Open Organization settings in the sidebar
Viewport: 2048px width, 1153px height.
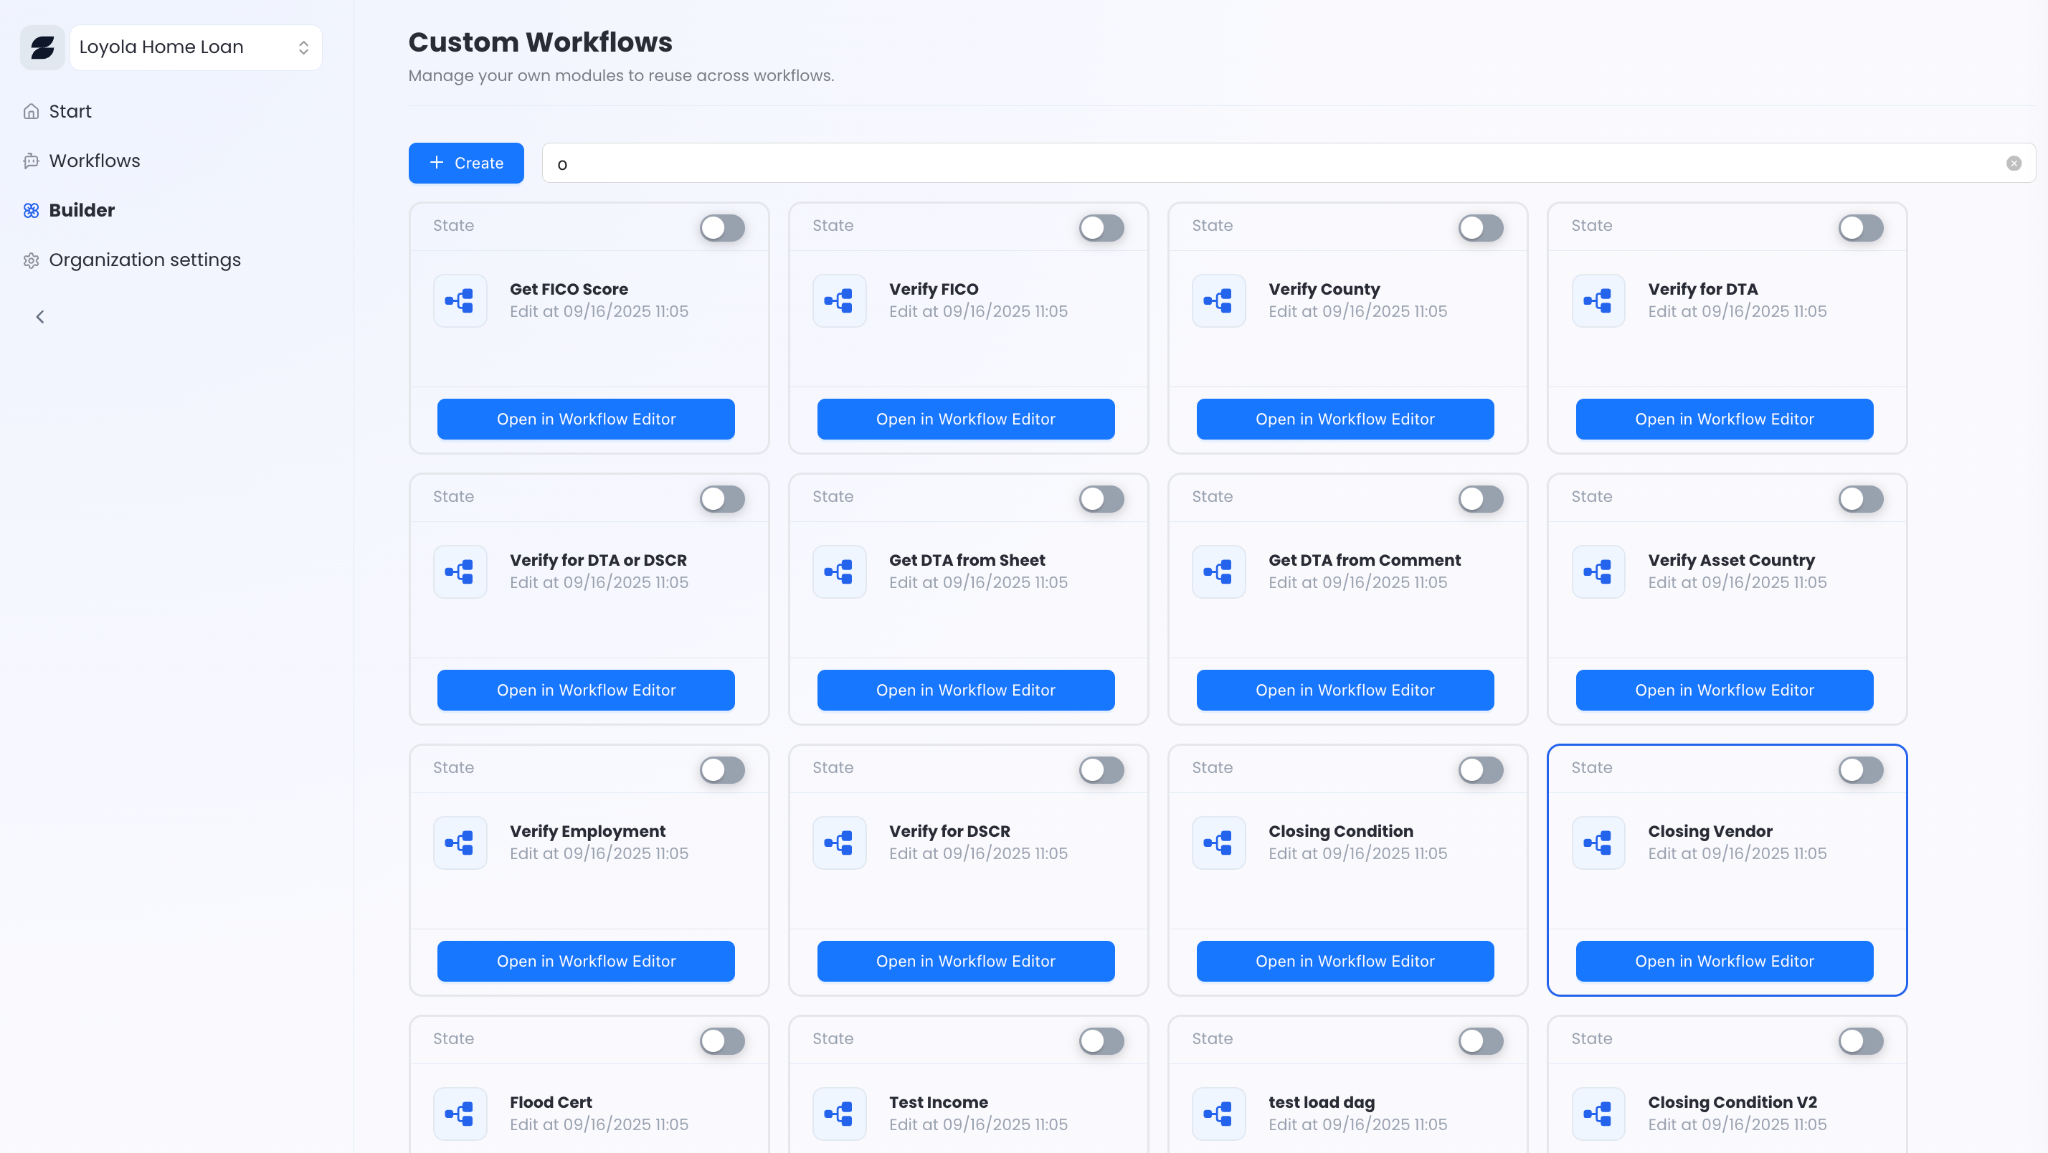[x=144, y=260]
